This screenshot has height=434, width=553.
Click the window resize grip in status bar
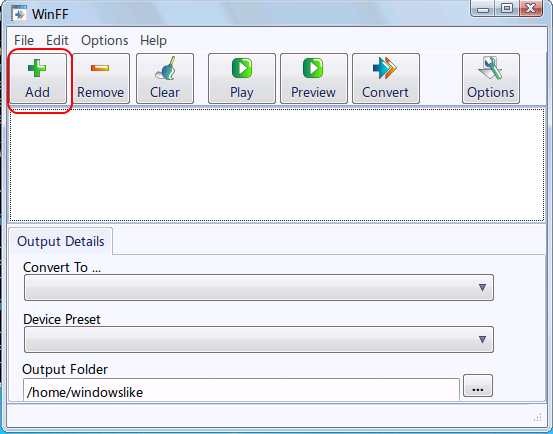(538, 418)
